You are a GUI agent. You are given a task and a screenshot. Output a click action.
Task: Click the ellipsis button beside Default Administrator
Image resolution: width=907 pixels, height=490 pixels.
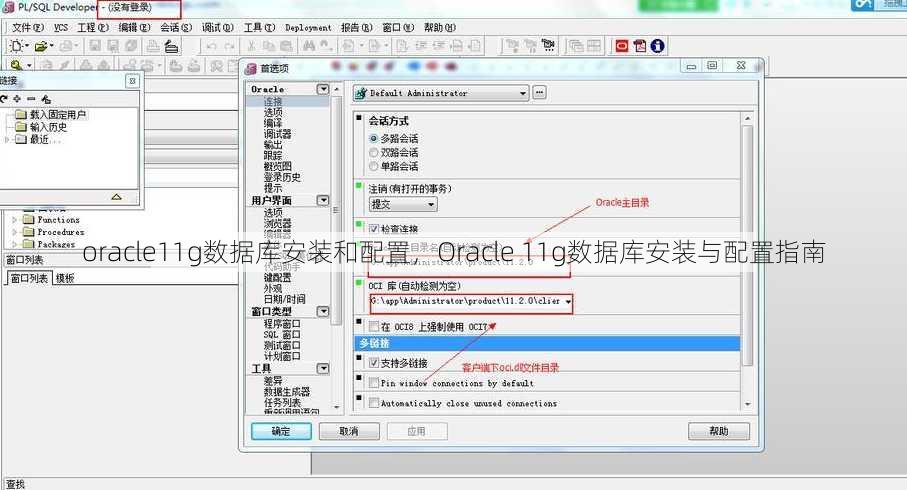(x=539, y=93)
